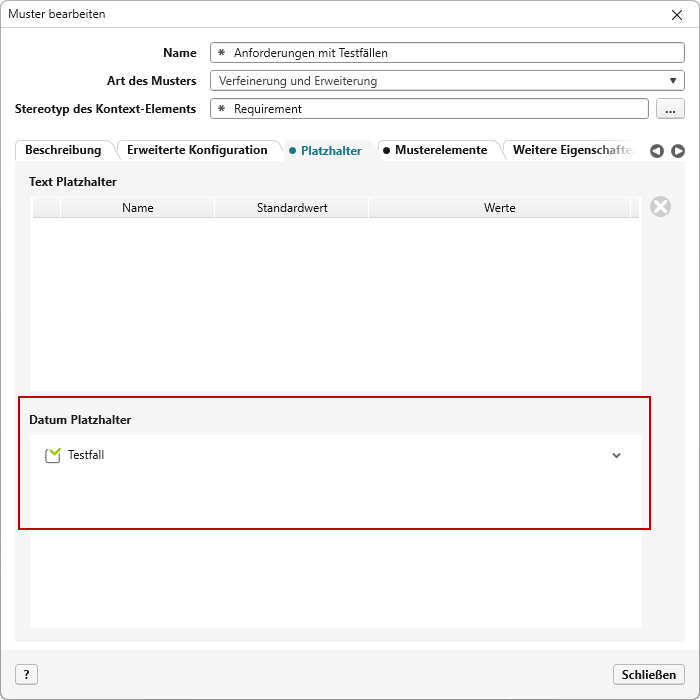Viewport: 700px width, 700px height.
Task: Click the Werte column header
Action: coord(499,208)
